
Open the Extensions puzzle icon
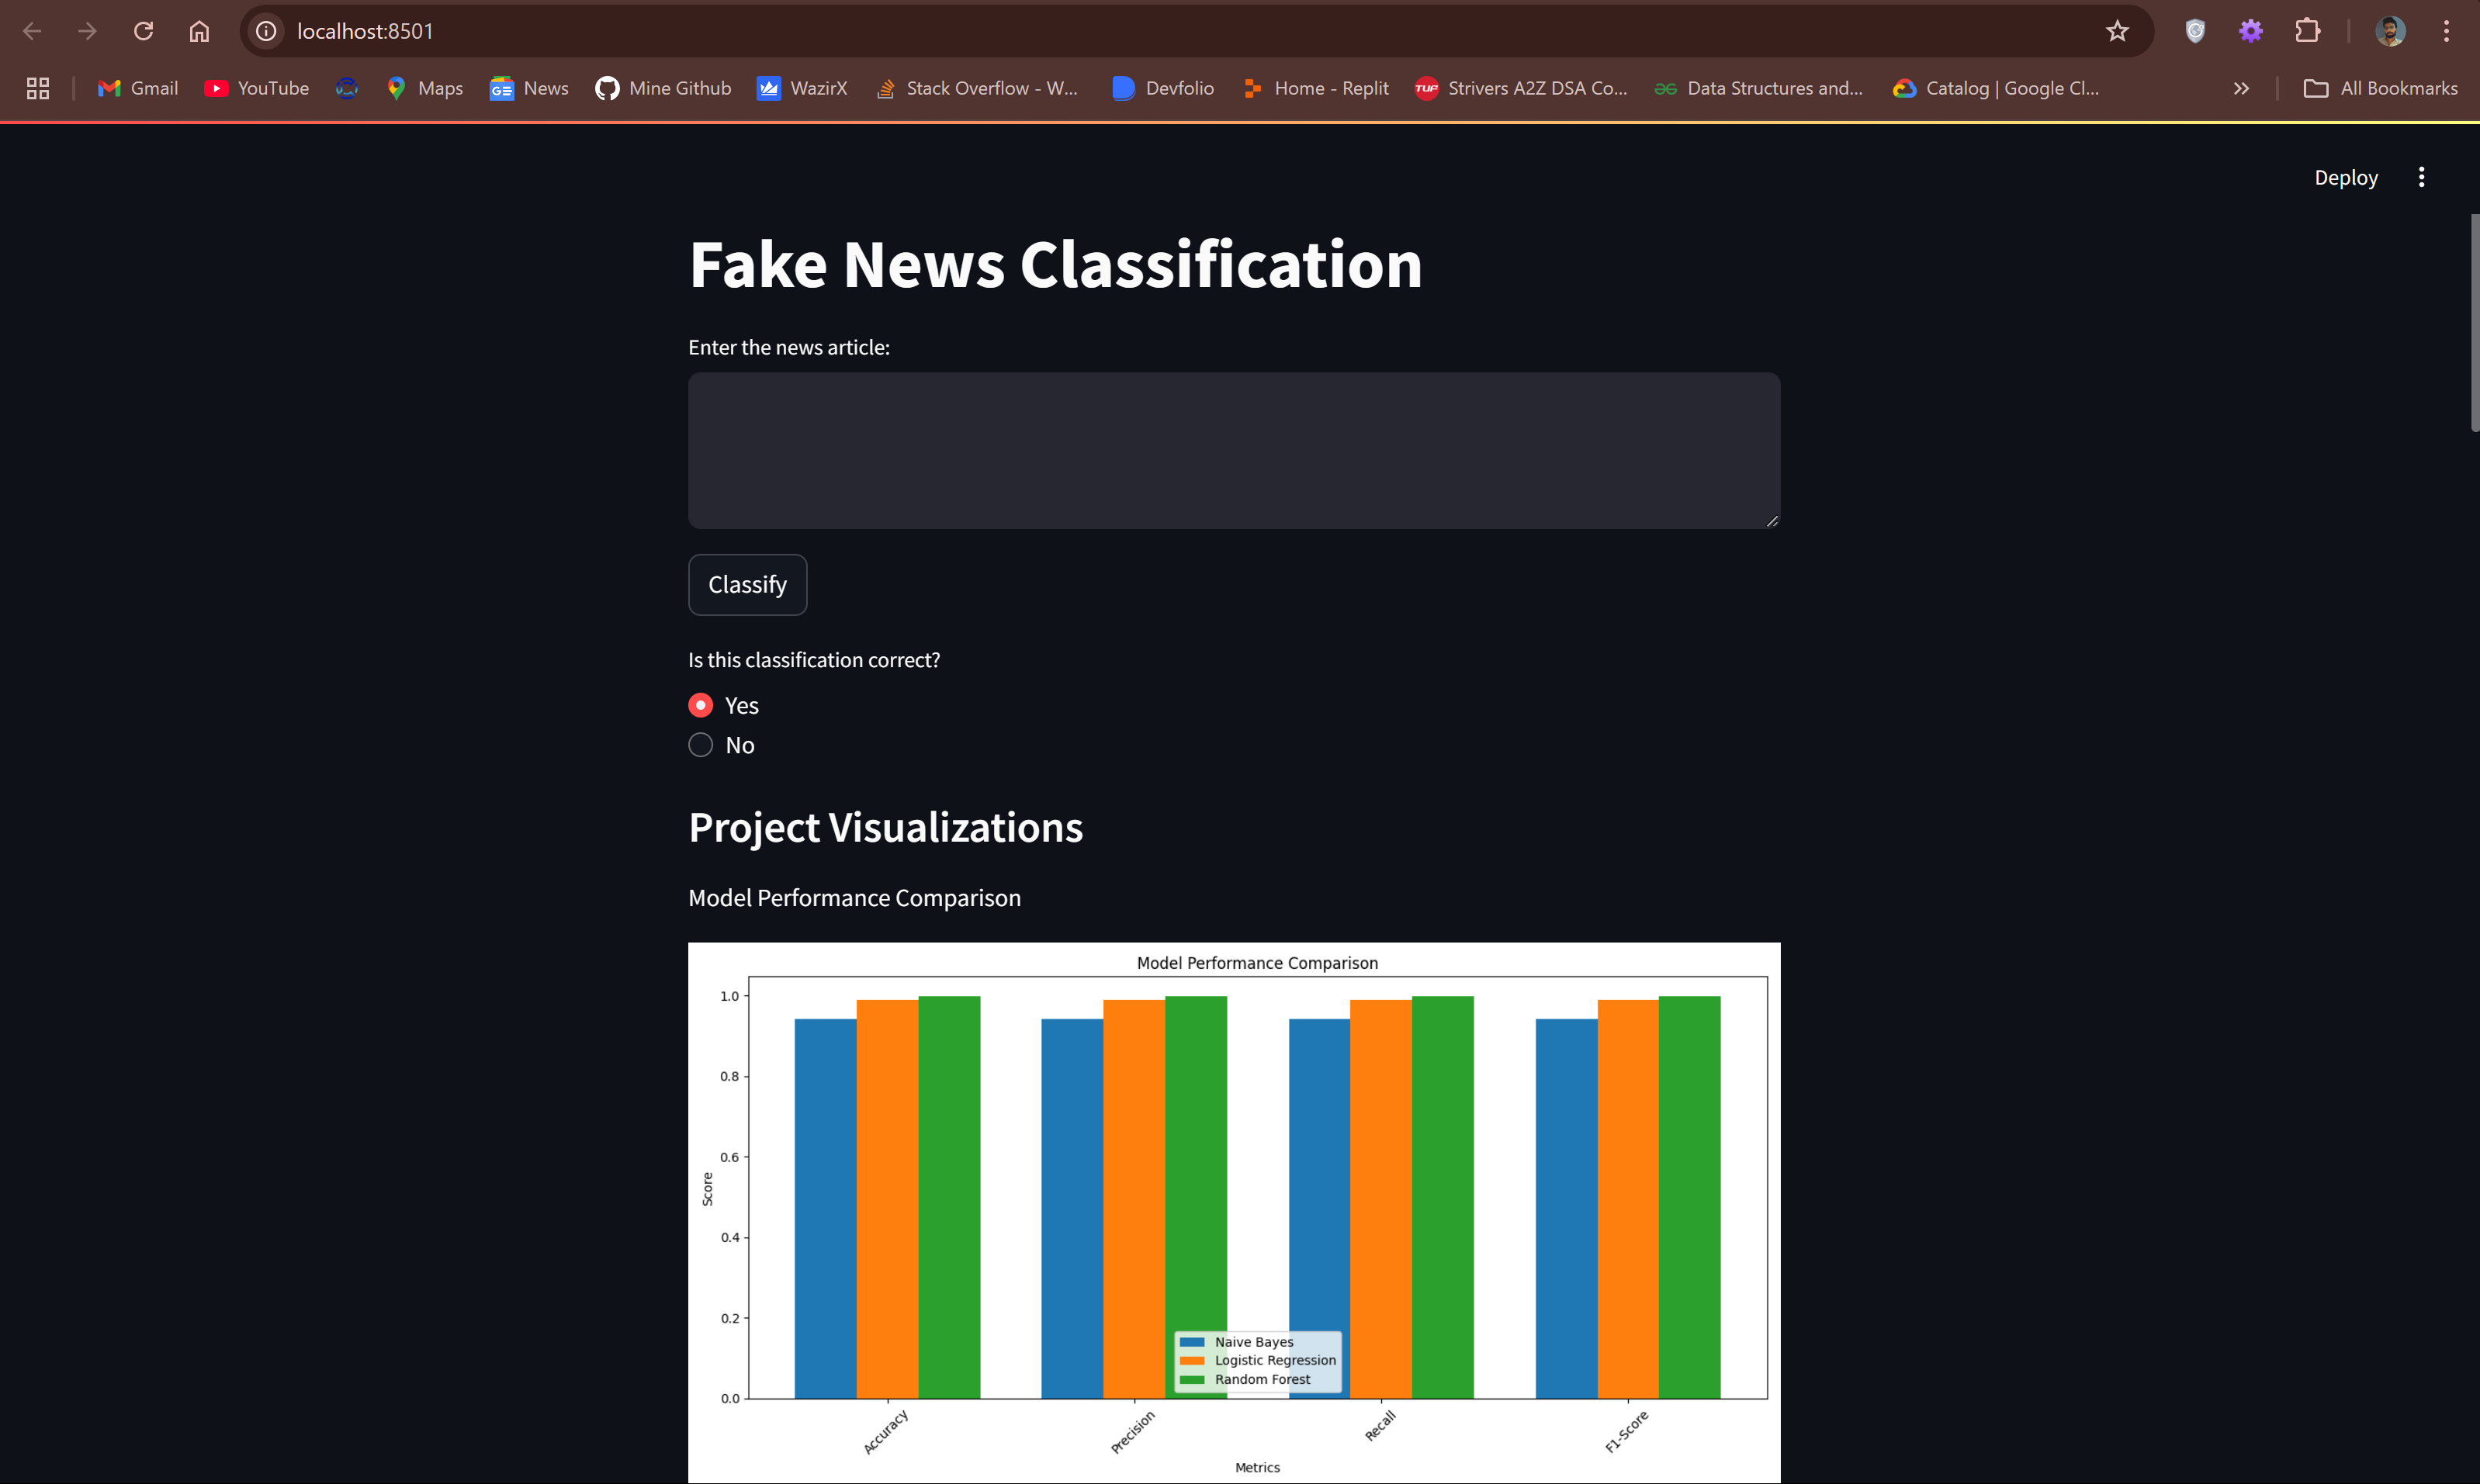point(2307,31)
